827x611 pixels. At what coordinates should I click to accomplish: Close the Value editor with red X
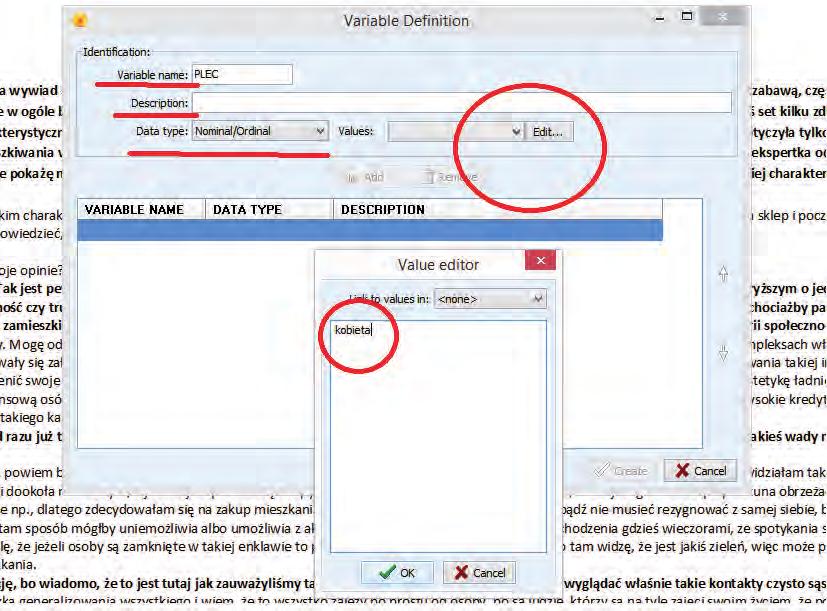tap(540, 260)
